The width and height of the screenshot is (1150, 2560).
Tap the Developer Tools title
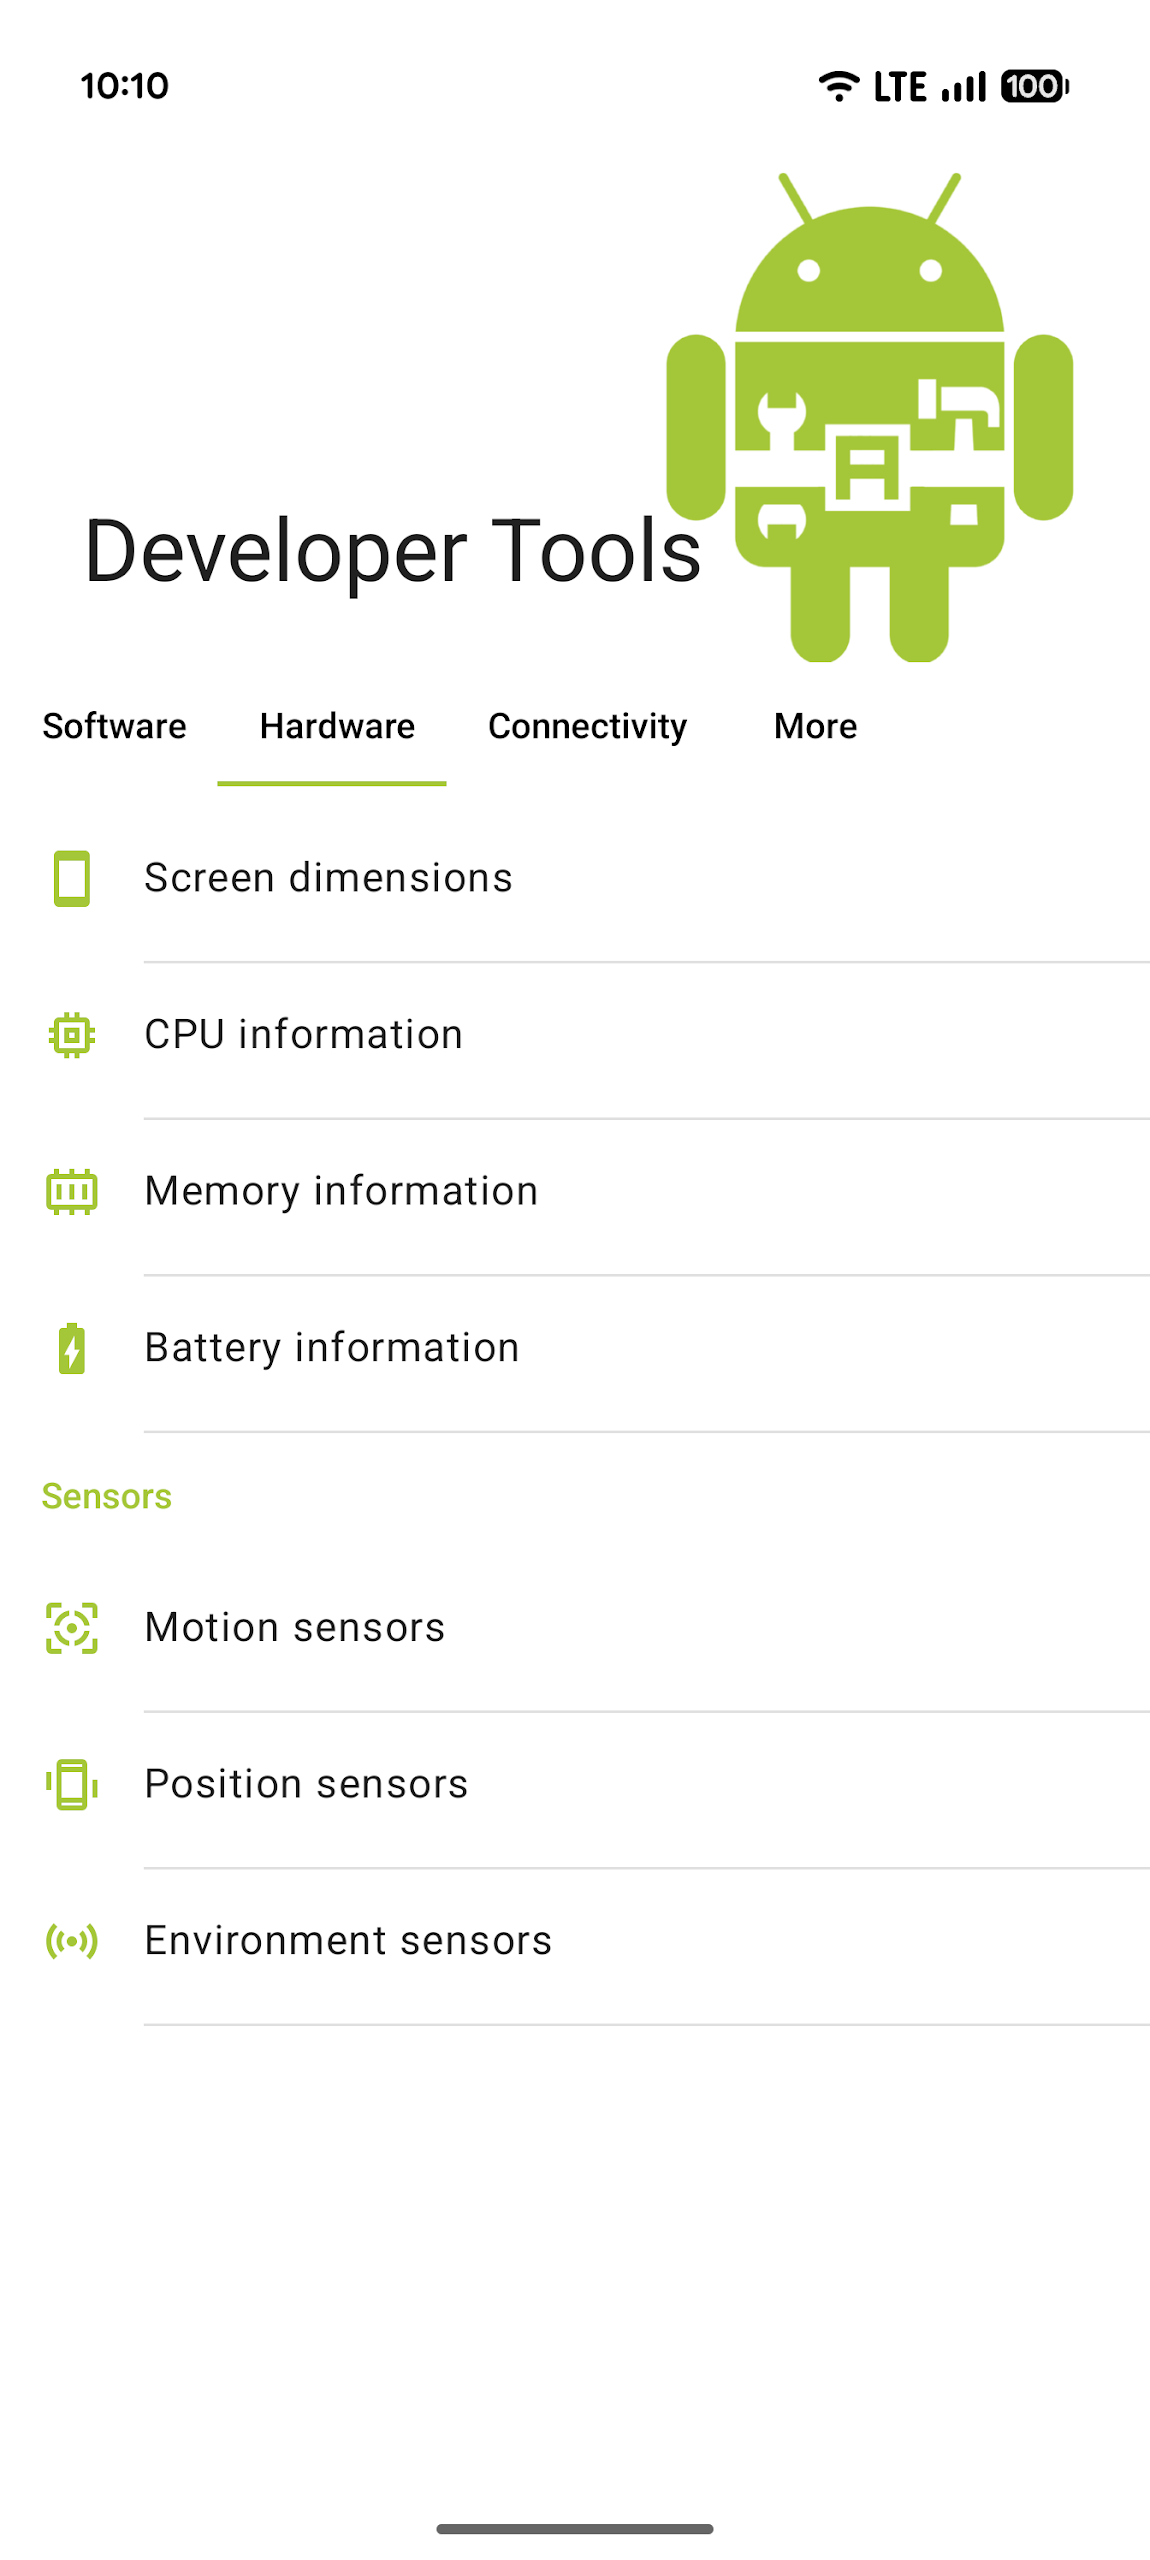coord(392,551)
